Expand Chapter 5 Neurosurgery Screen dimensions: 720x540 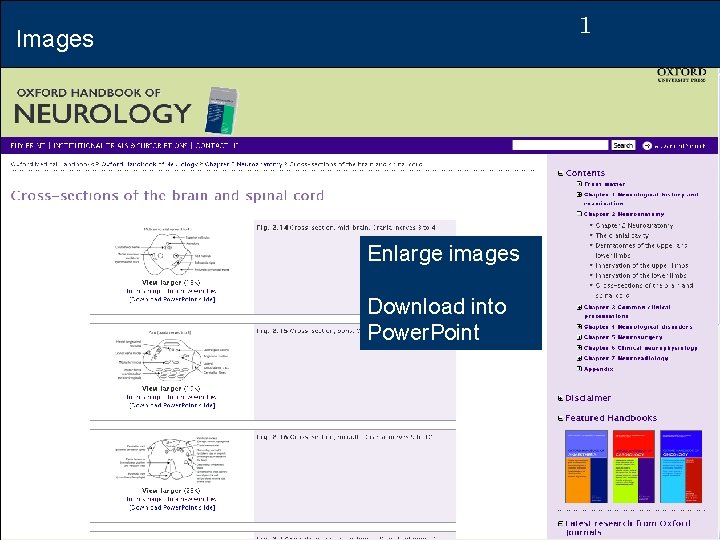pyautogui.click(x=579, y=338)
